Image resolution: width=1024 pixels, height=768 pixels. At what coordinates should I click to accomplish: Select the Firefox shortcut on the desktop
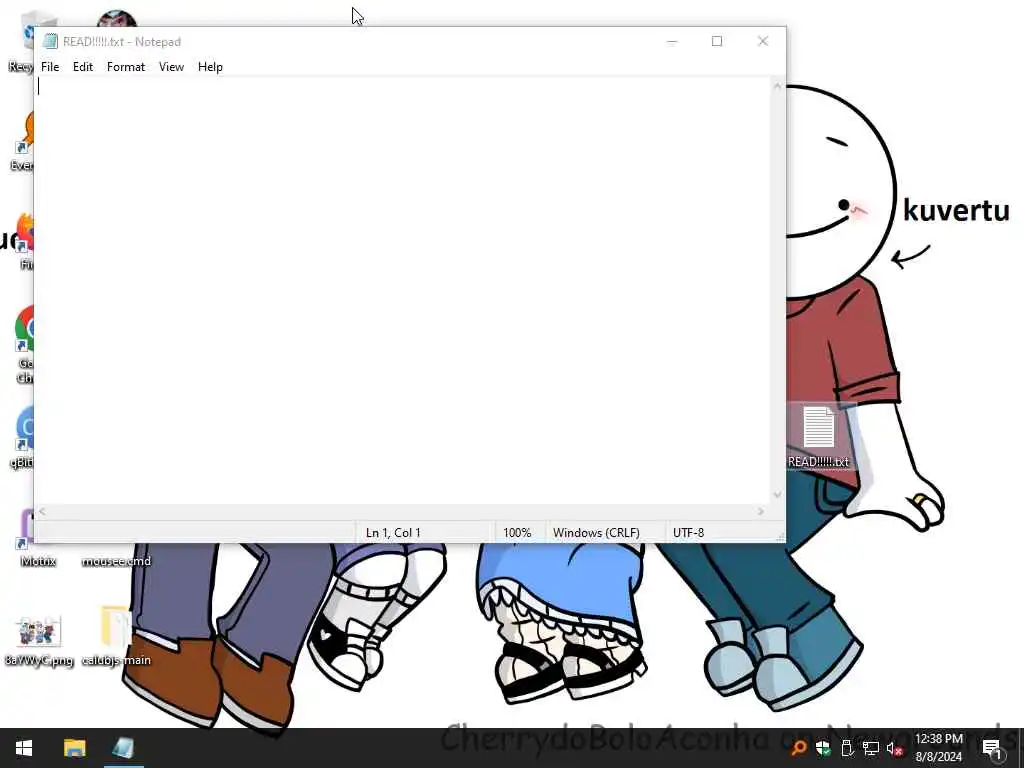[x=25, y=242]
